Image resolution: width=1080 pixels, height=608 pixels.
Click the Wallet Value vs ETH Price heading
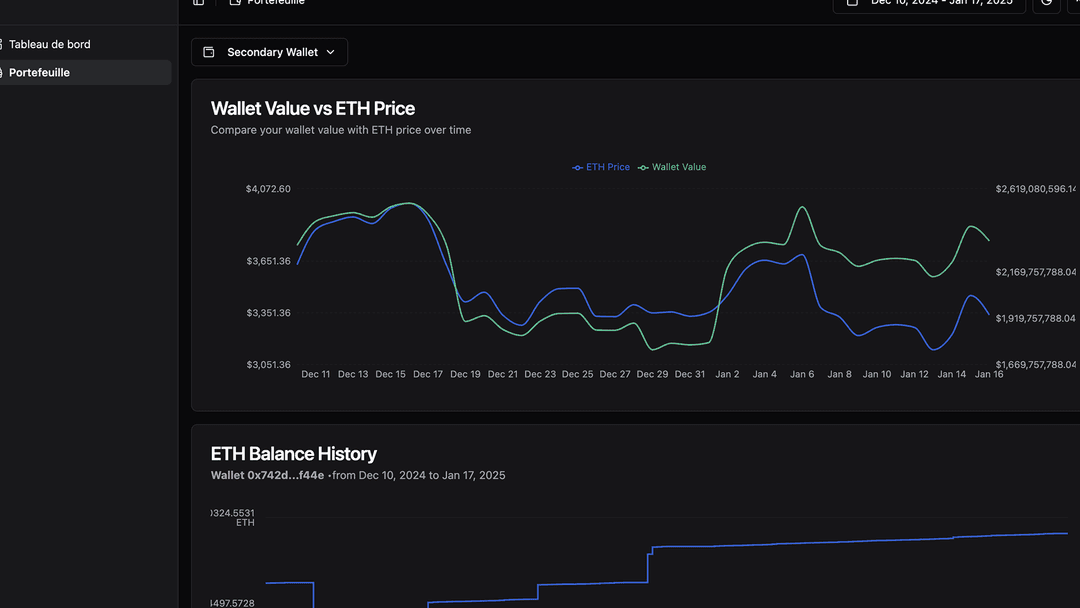[312, 108]
